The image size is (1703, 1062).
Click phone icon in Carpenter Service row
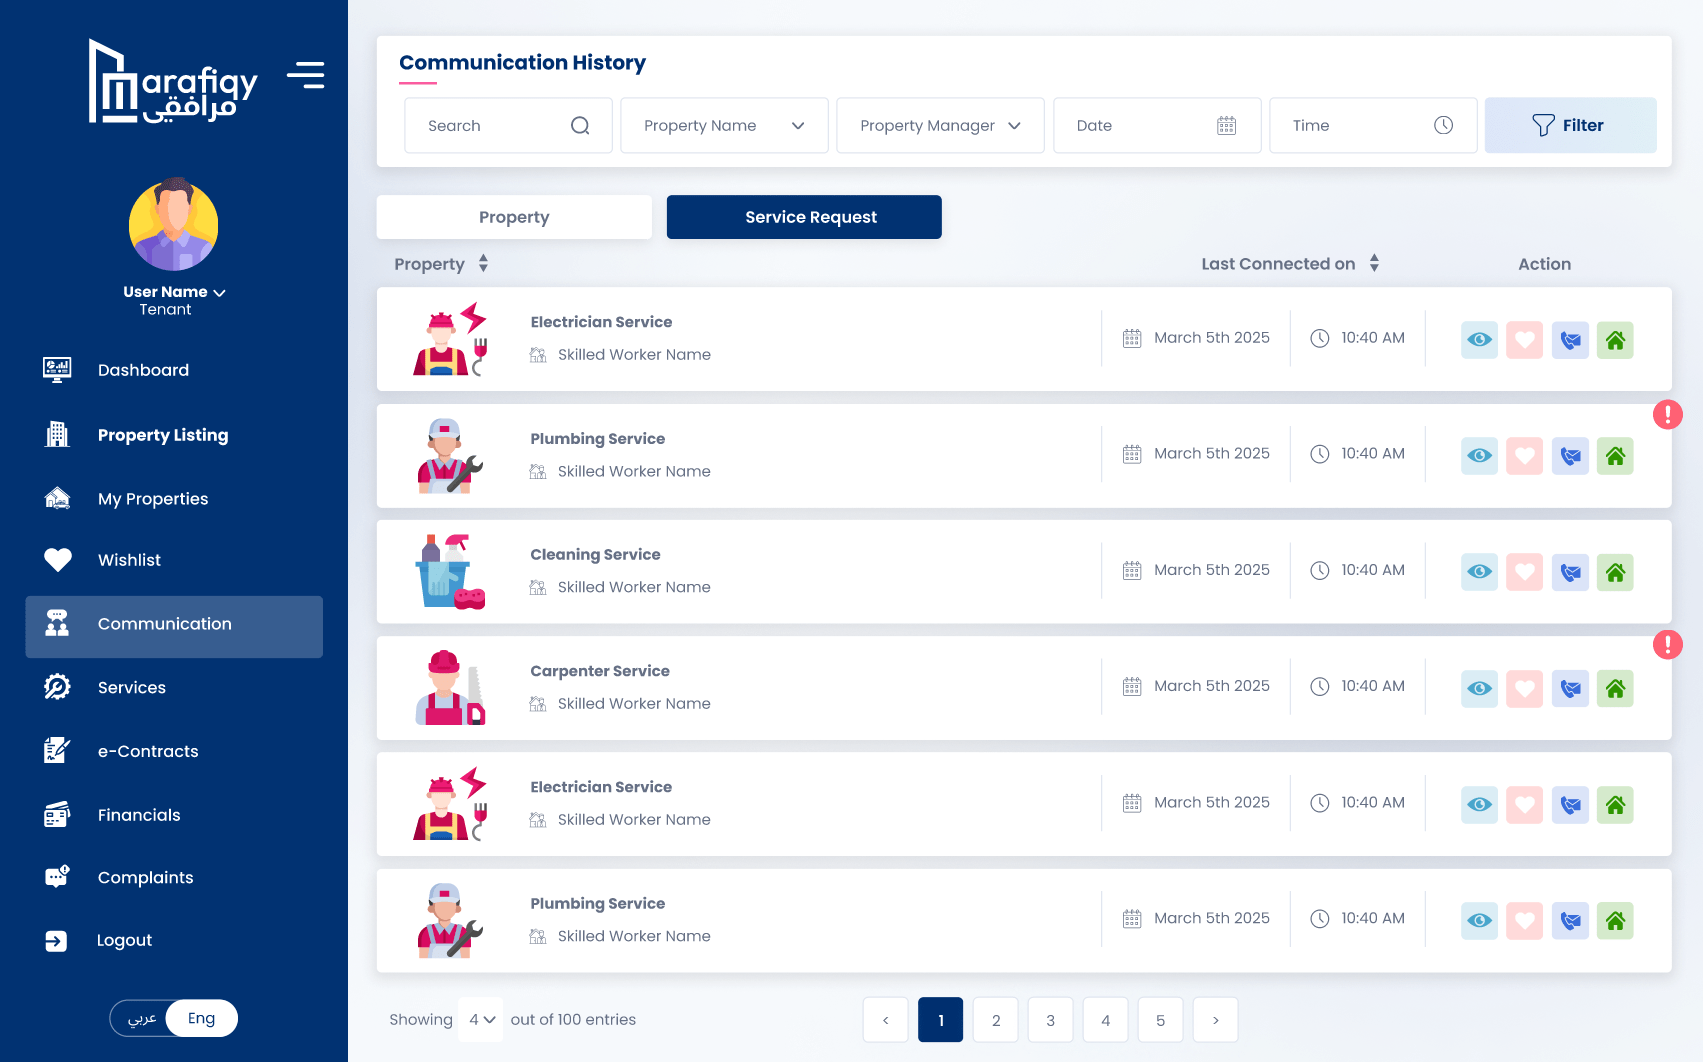pos(1570,688)
